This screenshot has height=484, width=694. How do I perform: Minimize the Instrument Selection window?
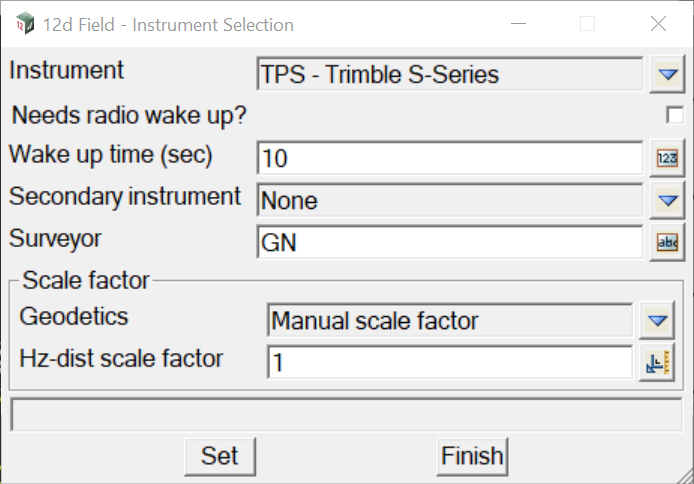coord(518,24)
